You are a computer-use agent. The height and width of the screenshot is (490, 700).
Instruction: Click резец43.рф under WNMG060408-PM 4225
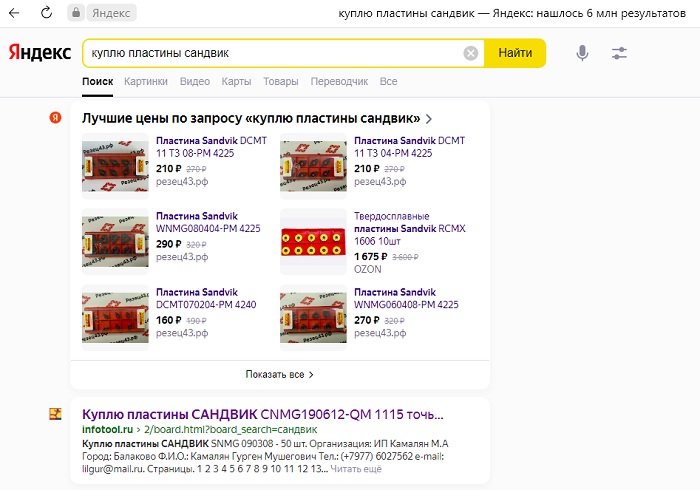[x=380, y=333]
